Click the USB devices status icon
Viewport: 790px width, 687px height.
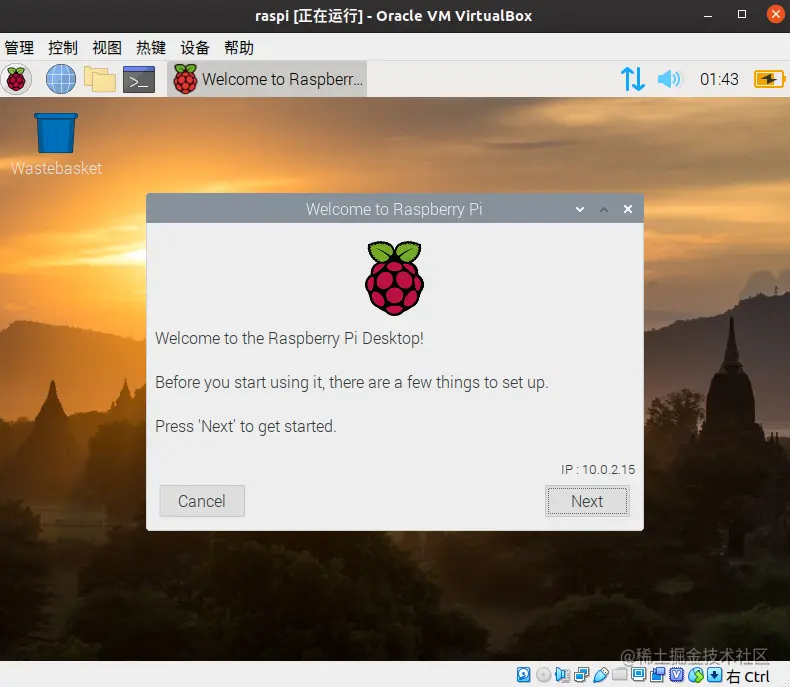pyautogui.click(x=601, y=674)
